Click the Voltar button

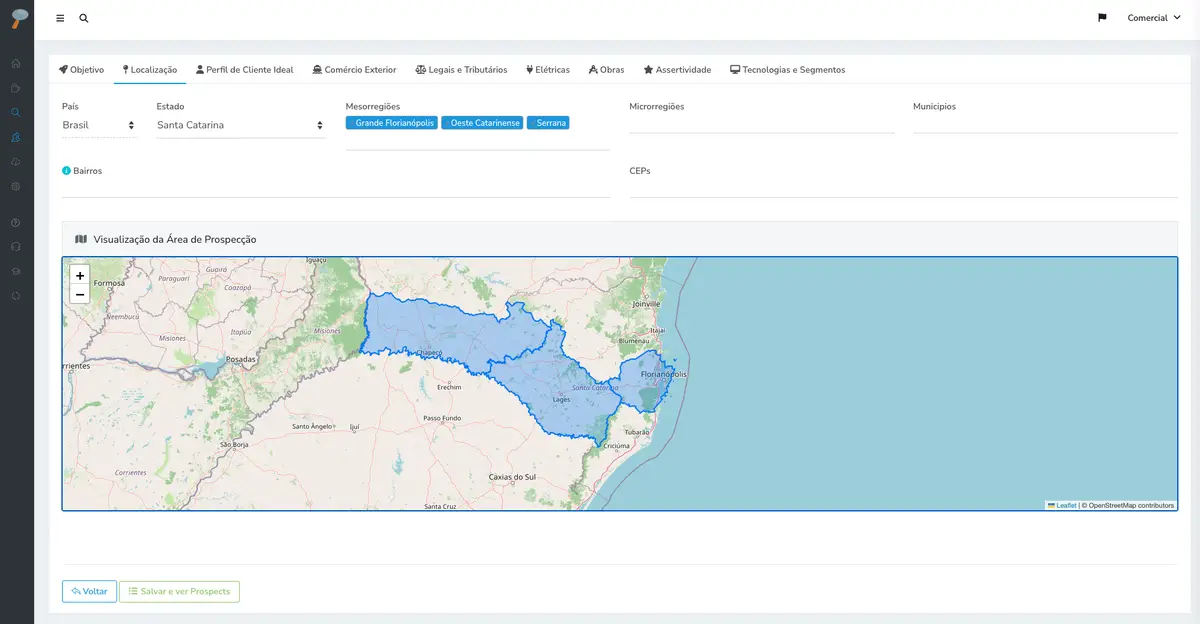pyautogui.click(x=89, y=591)
